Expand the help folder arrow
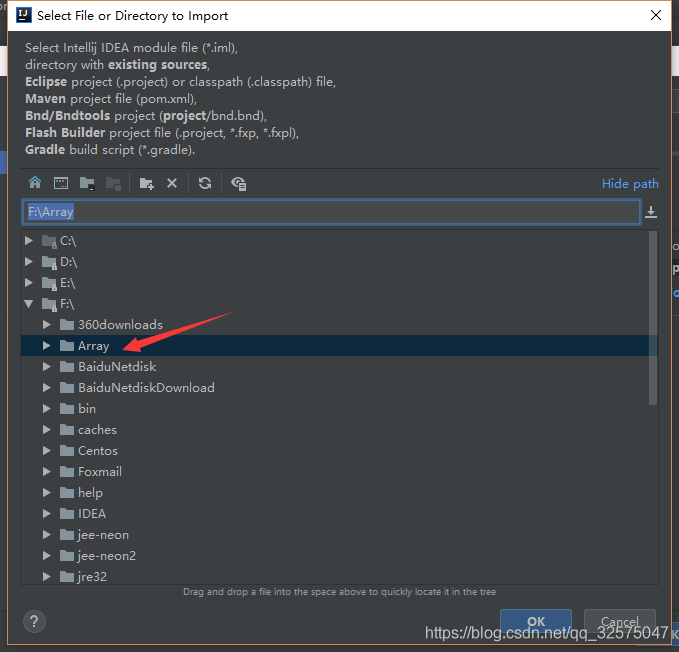 [x=46, y=492]
